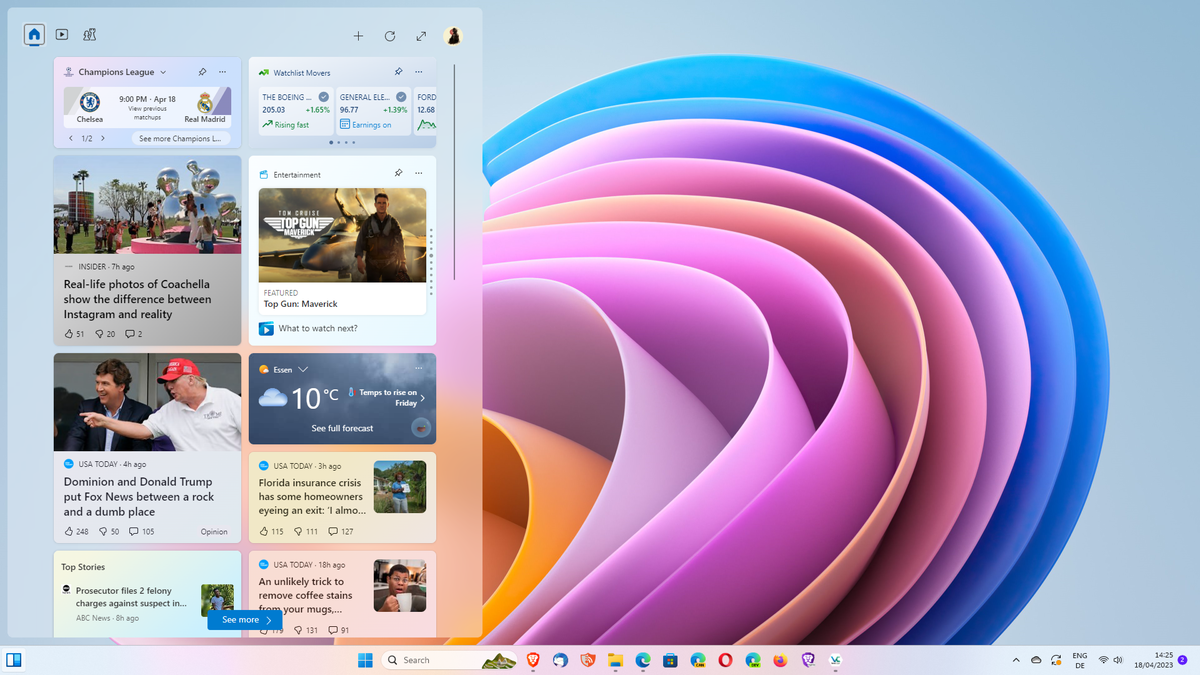Expand the Champions League dropdown
The height and width of the screenshot is (675, 1200).
tap(163, 72)
